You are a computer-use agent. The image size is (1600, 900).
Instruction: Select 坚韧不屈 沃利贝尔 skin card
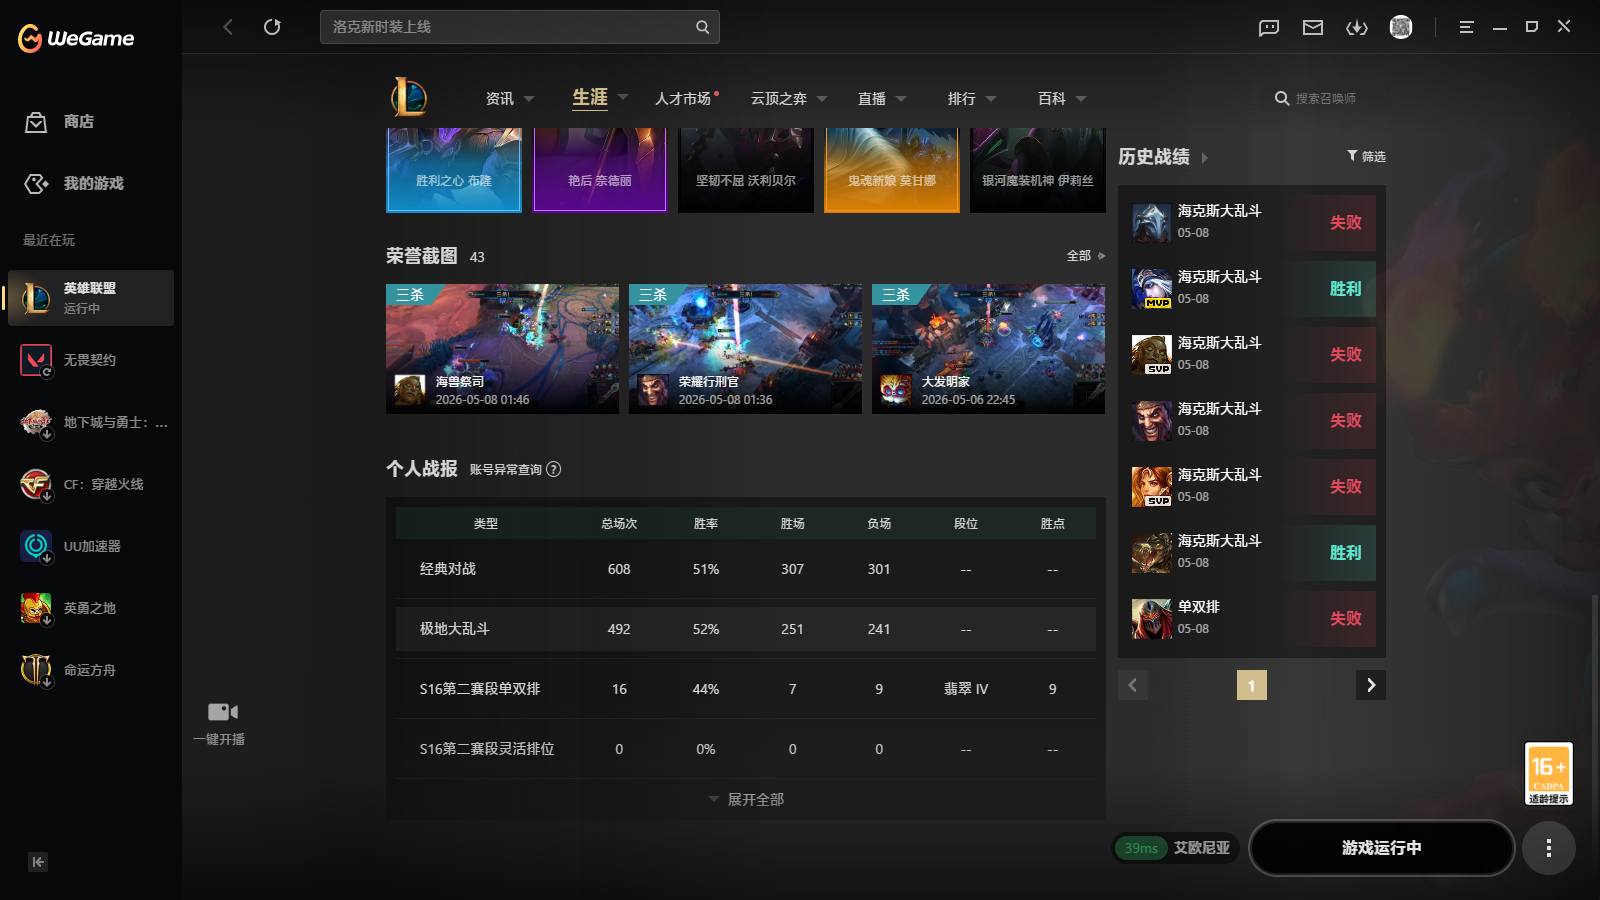pyautogui.click(x=746, y=170)
